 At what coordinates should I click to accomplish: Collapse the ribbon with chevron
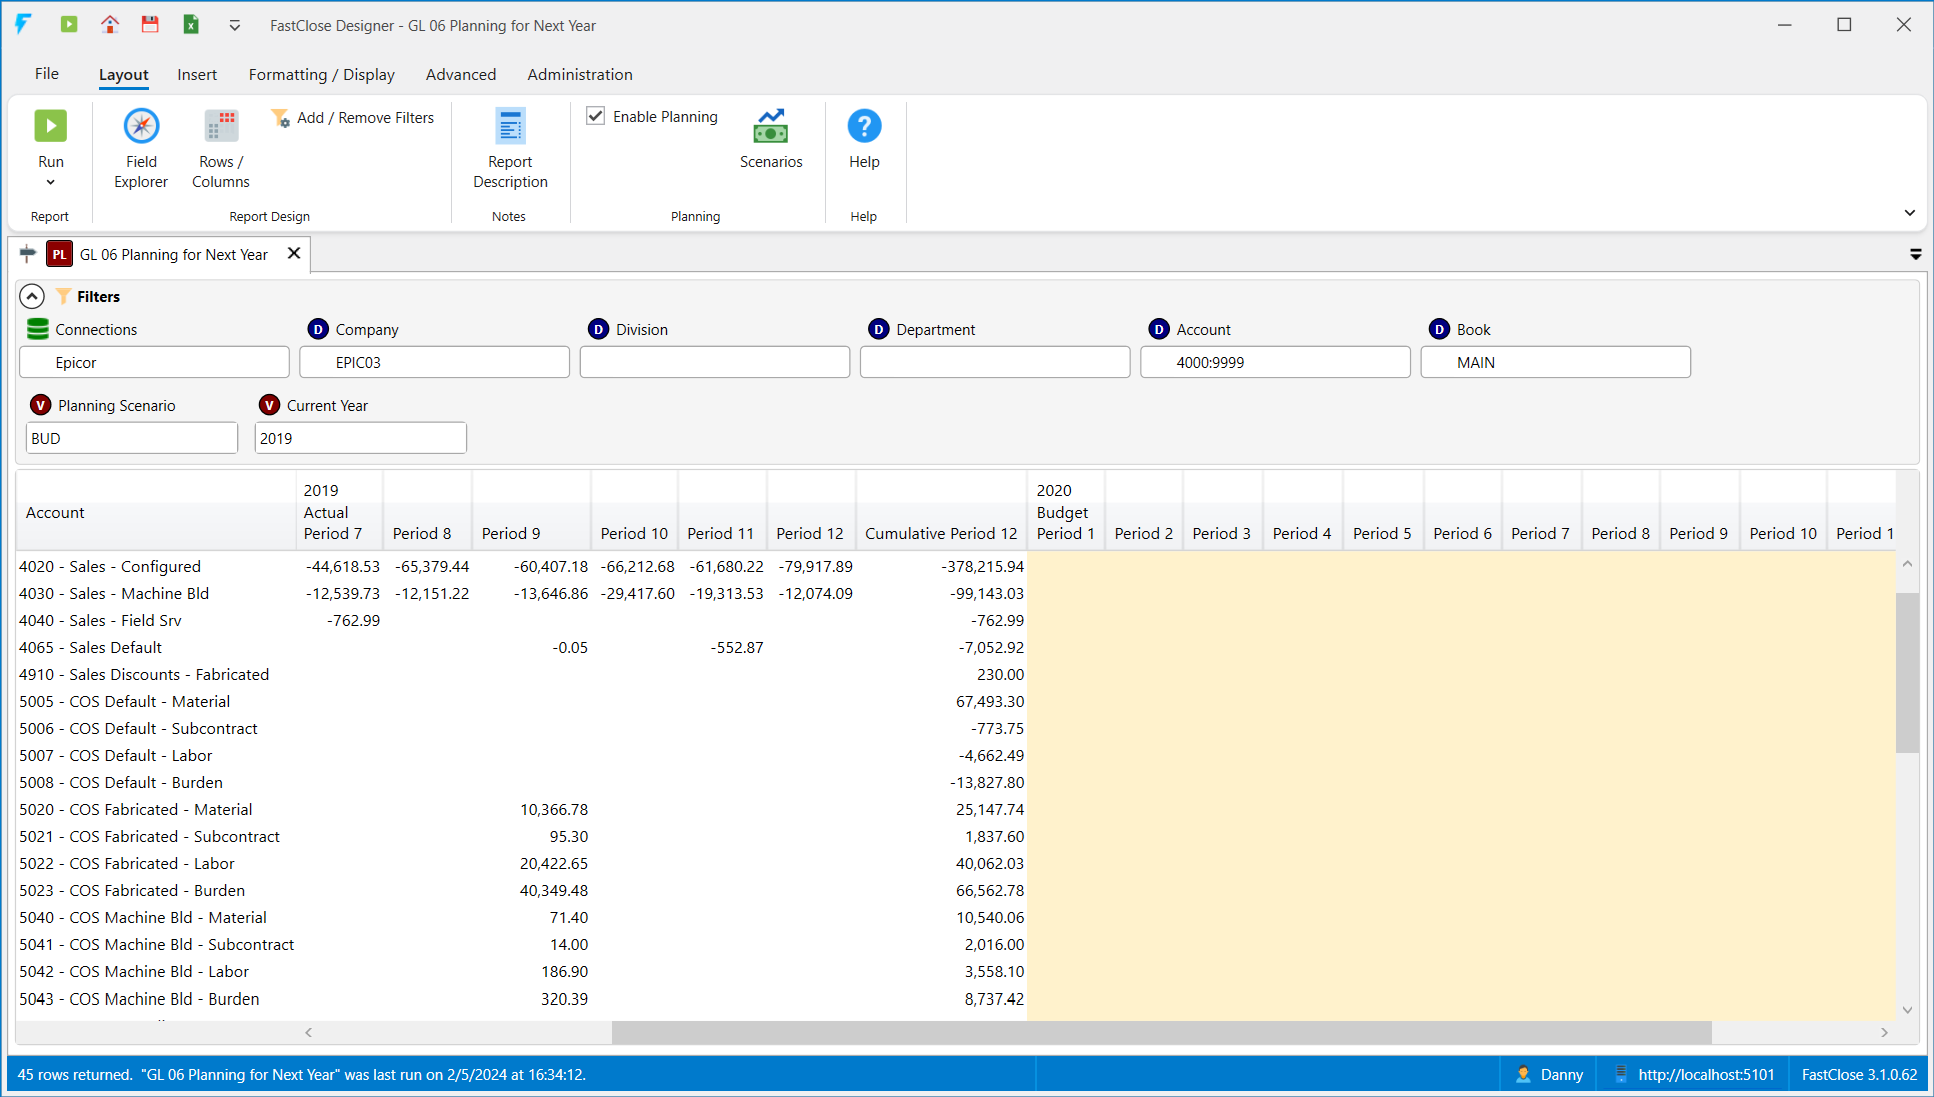coord(1909,213)
